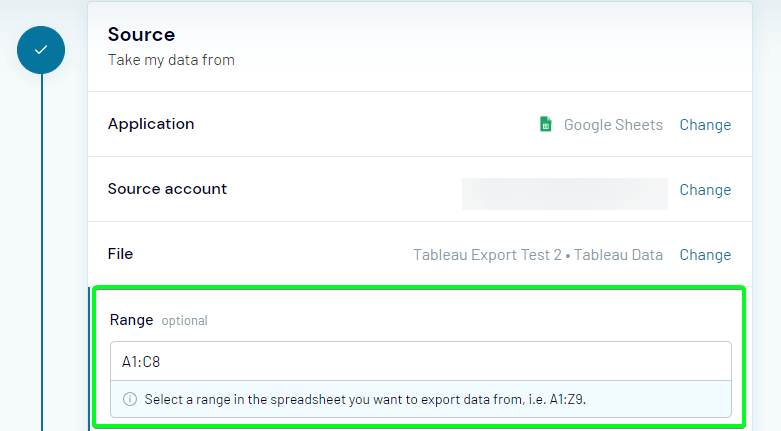This screenshot has width=781, height=431.
Task: Select the Source account row label
Action: (x=167, y=189)
